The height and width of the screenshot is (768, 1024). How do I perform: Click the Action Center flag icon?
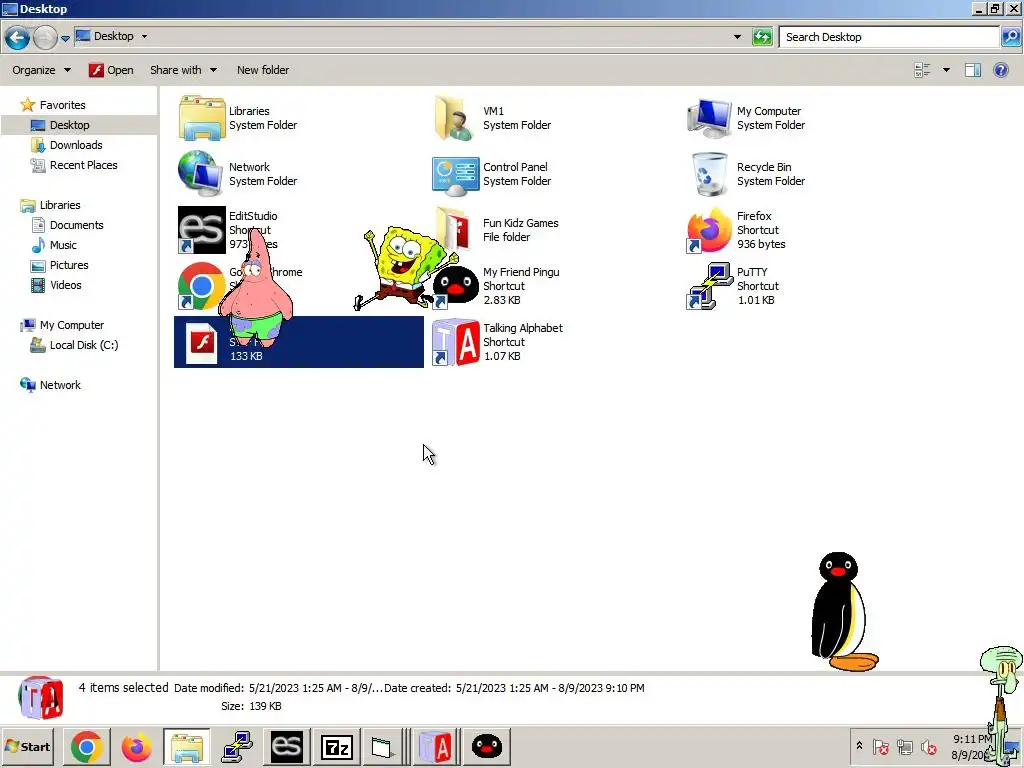(880, 746)
